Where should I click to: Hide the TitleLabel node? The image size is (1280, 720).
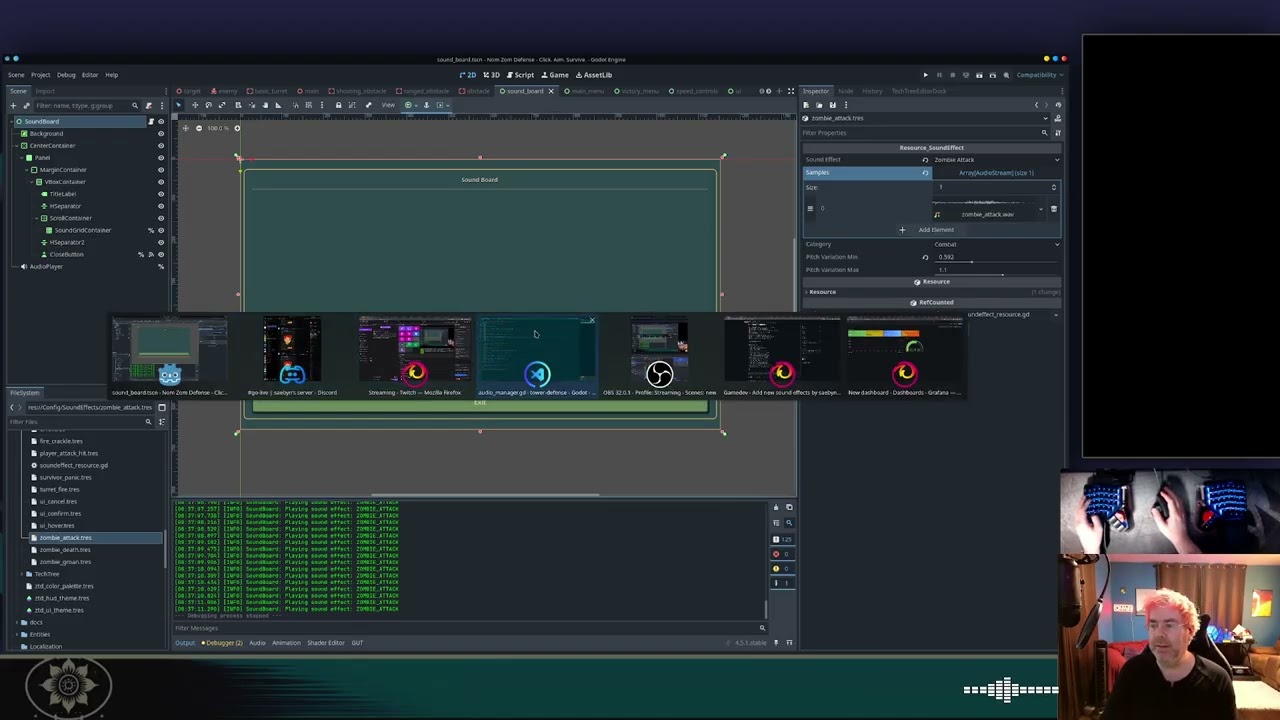pos(161,194)
